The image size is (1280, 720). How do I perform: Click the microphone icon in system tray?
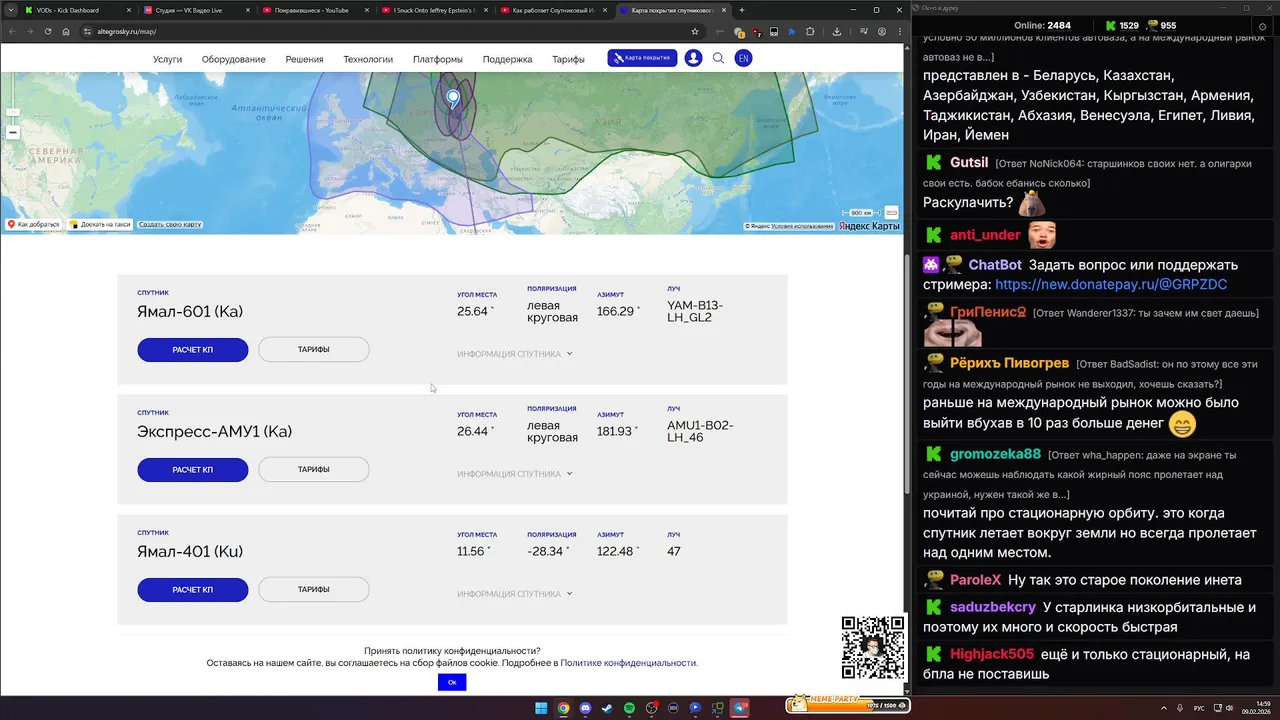(x=1181, y=708)
